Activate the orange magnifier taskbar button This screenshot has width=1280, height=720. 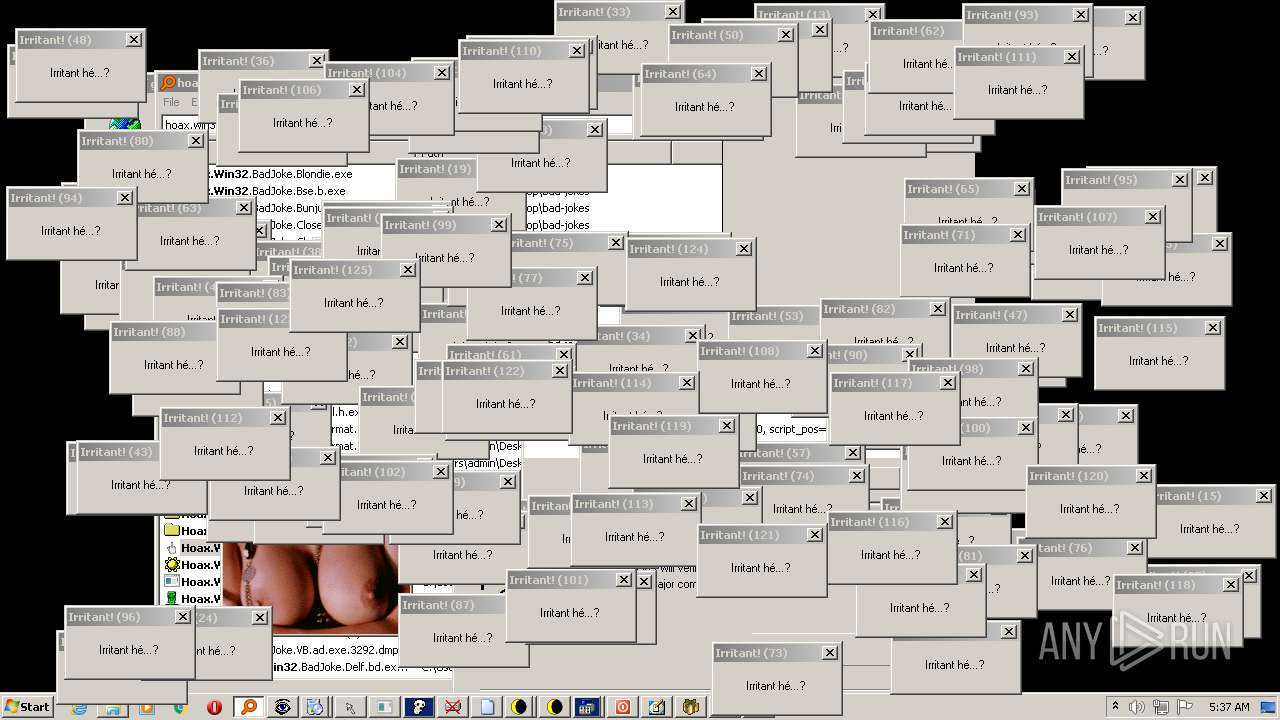(249, 707)
